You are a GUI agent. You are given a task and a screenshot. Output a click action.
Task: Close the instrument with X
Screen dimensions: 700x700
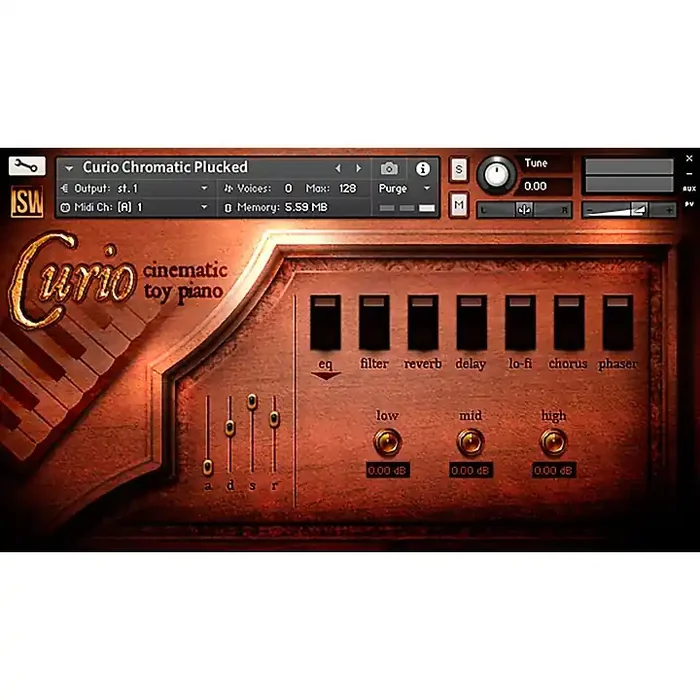tap(689, 158)
